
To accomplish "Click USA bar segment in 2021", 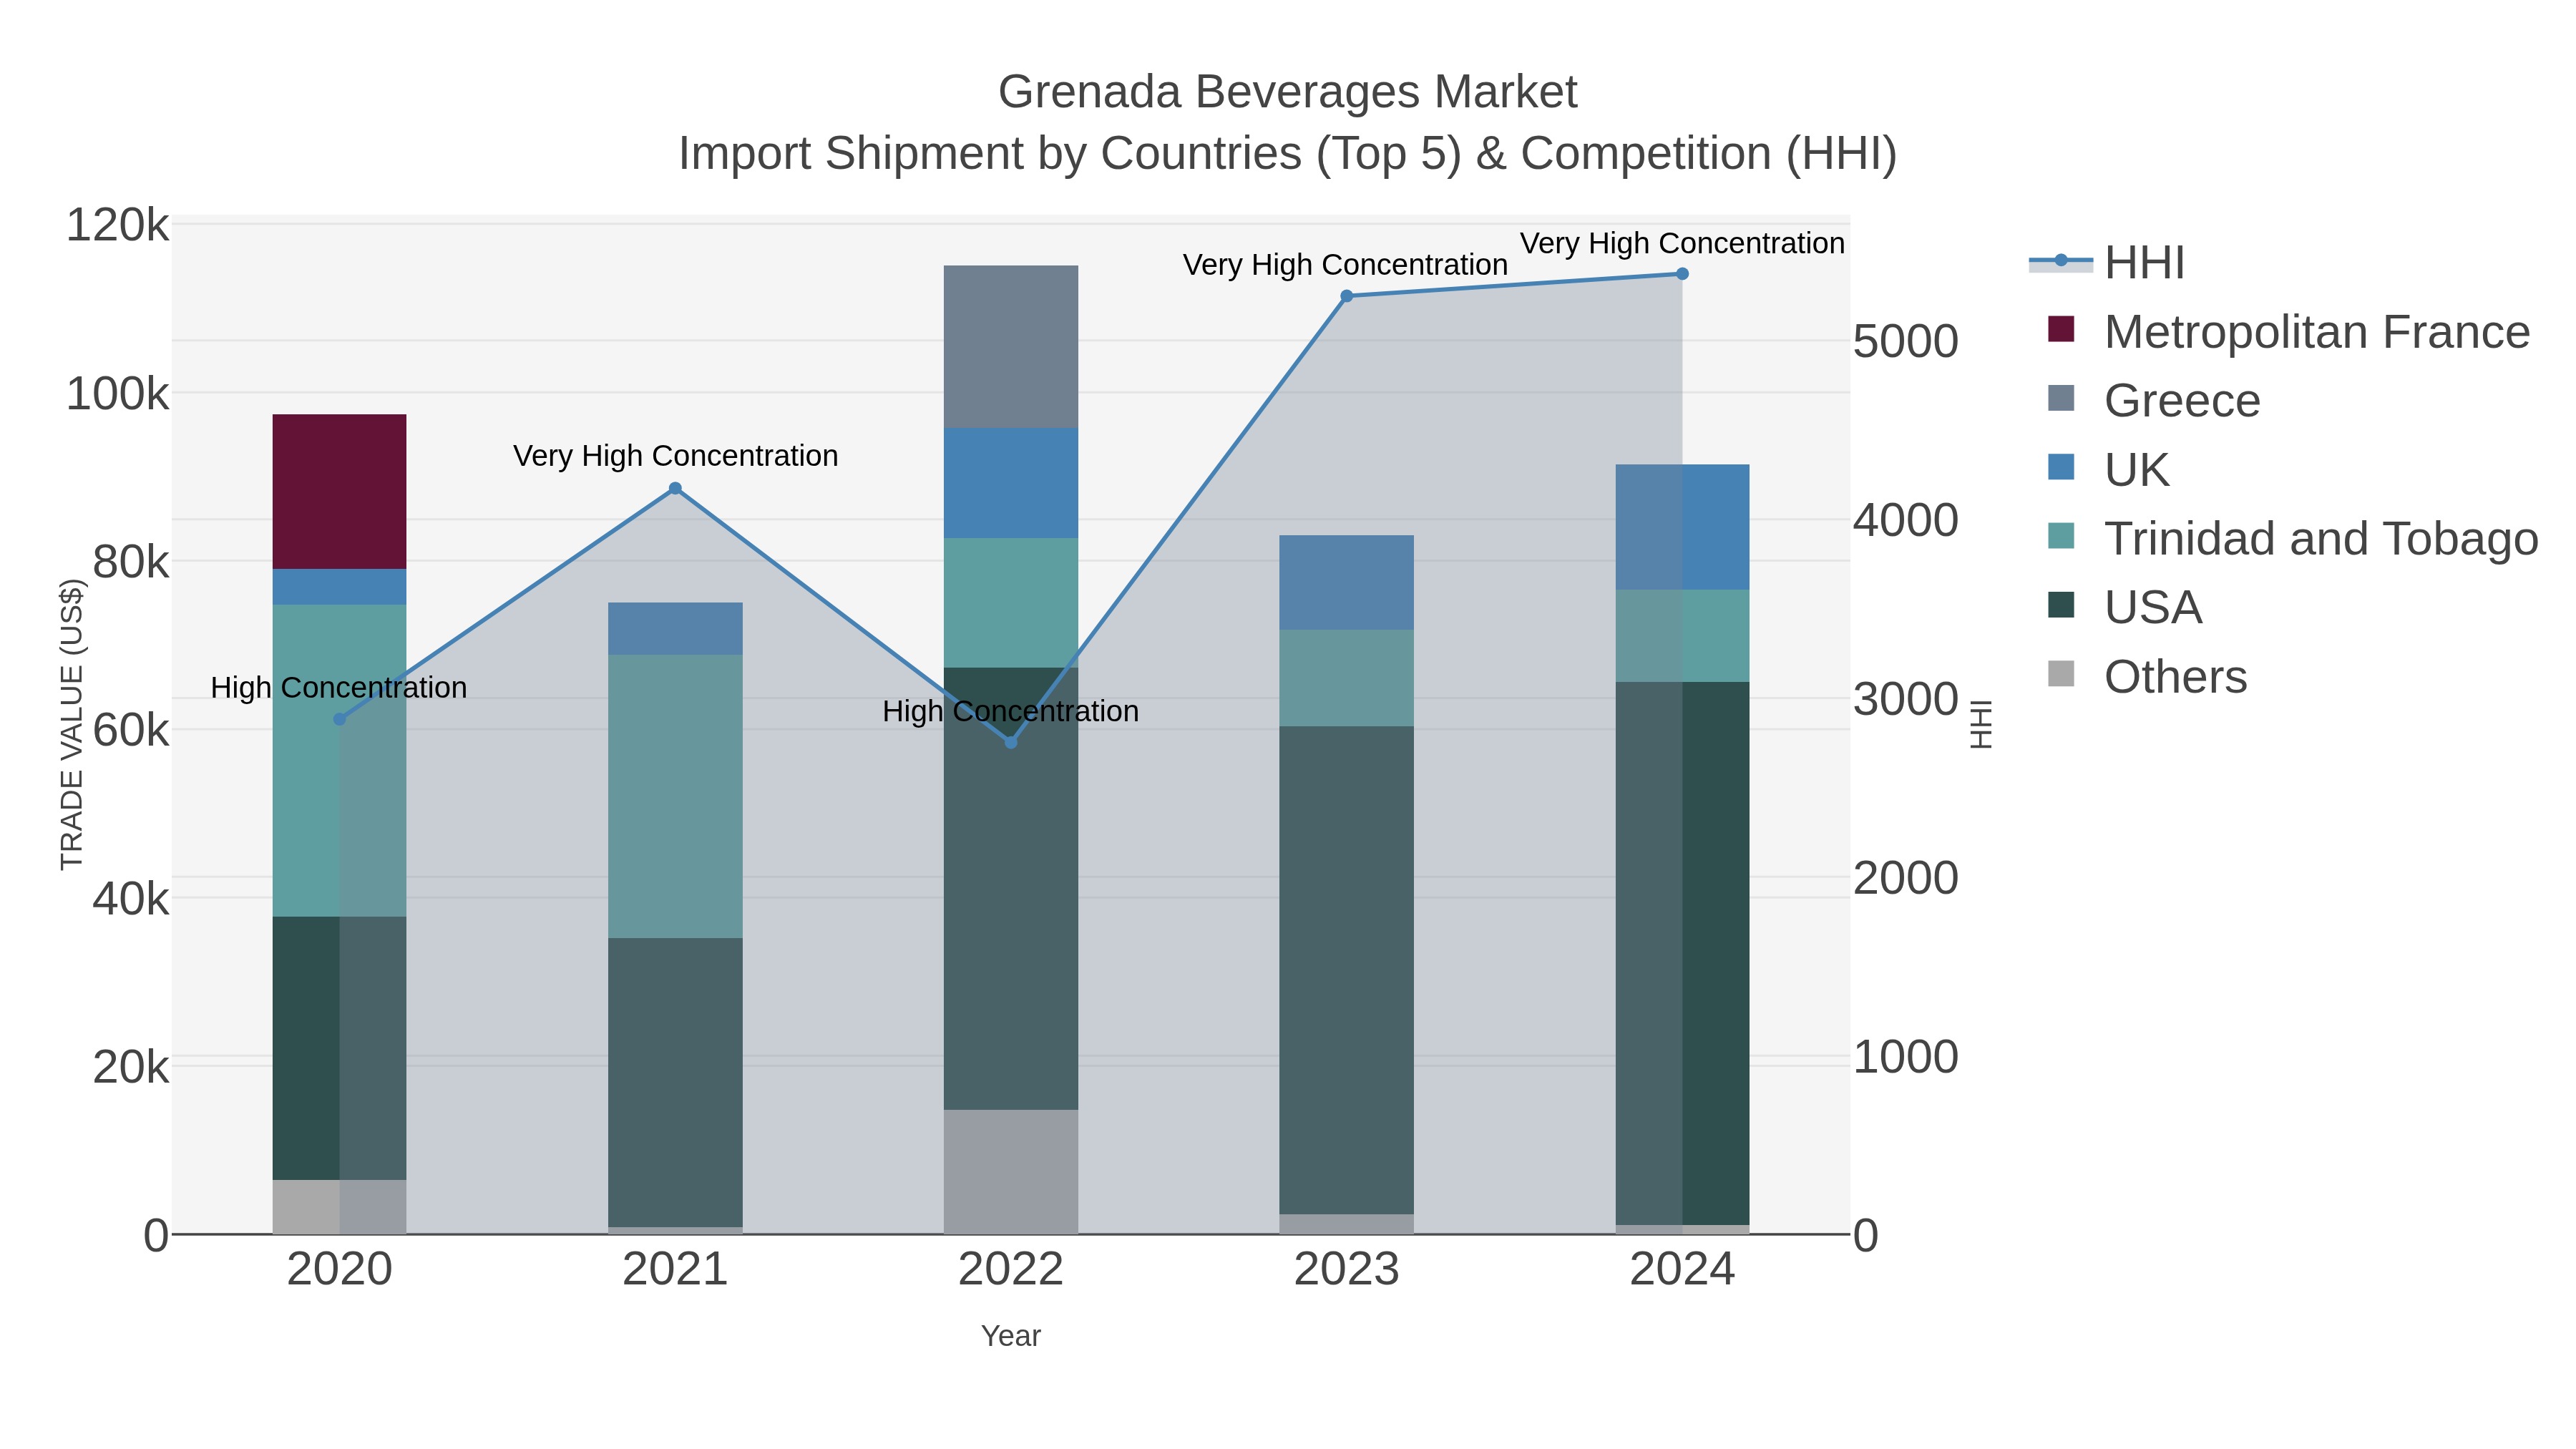I will point(675,1082).
